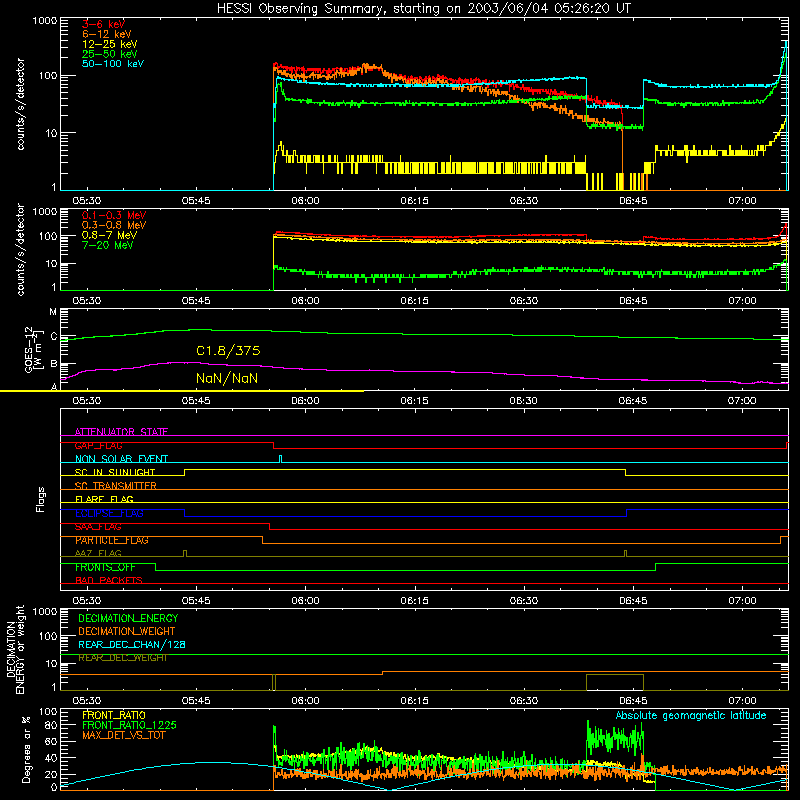Click the counts/s/detector label of MeV panel
The height and width of the screenshot is (800, 800).
tap(20, 250)
